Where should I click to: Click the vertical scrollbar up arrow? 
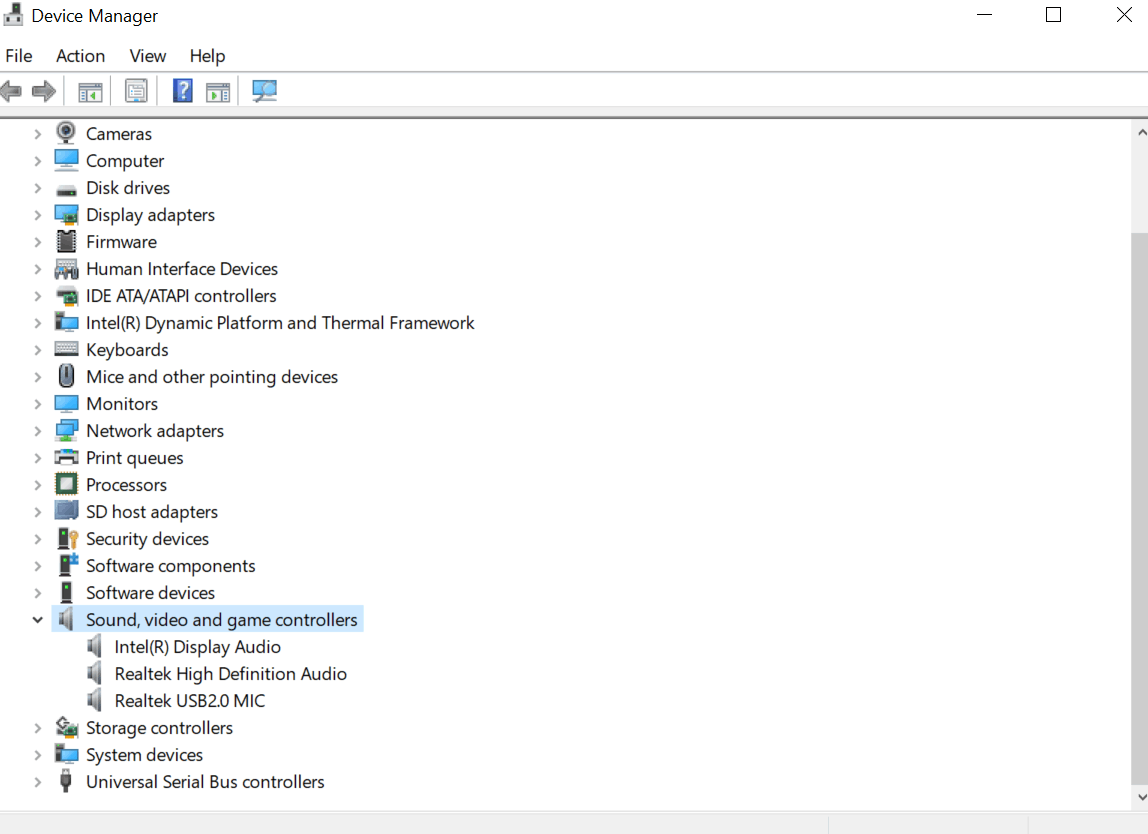coord(1140,130)
